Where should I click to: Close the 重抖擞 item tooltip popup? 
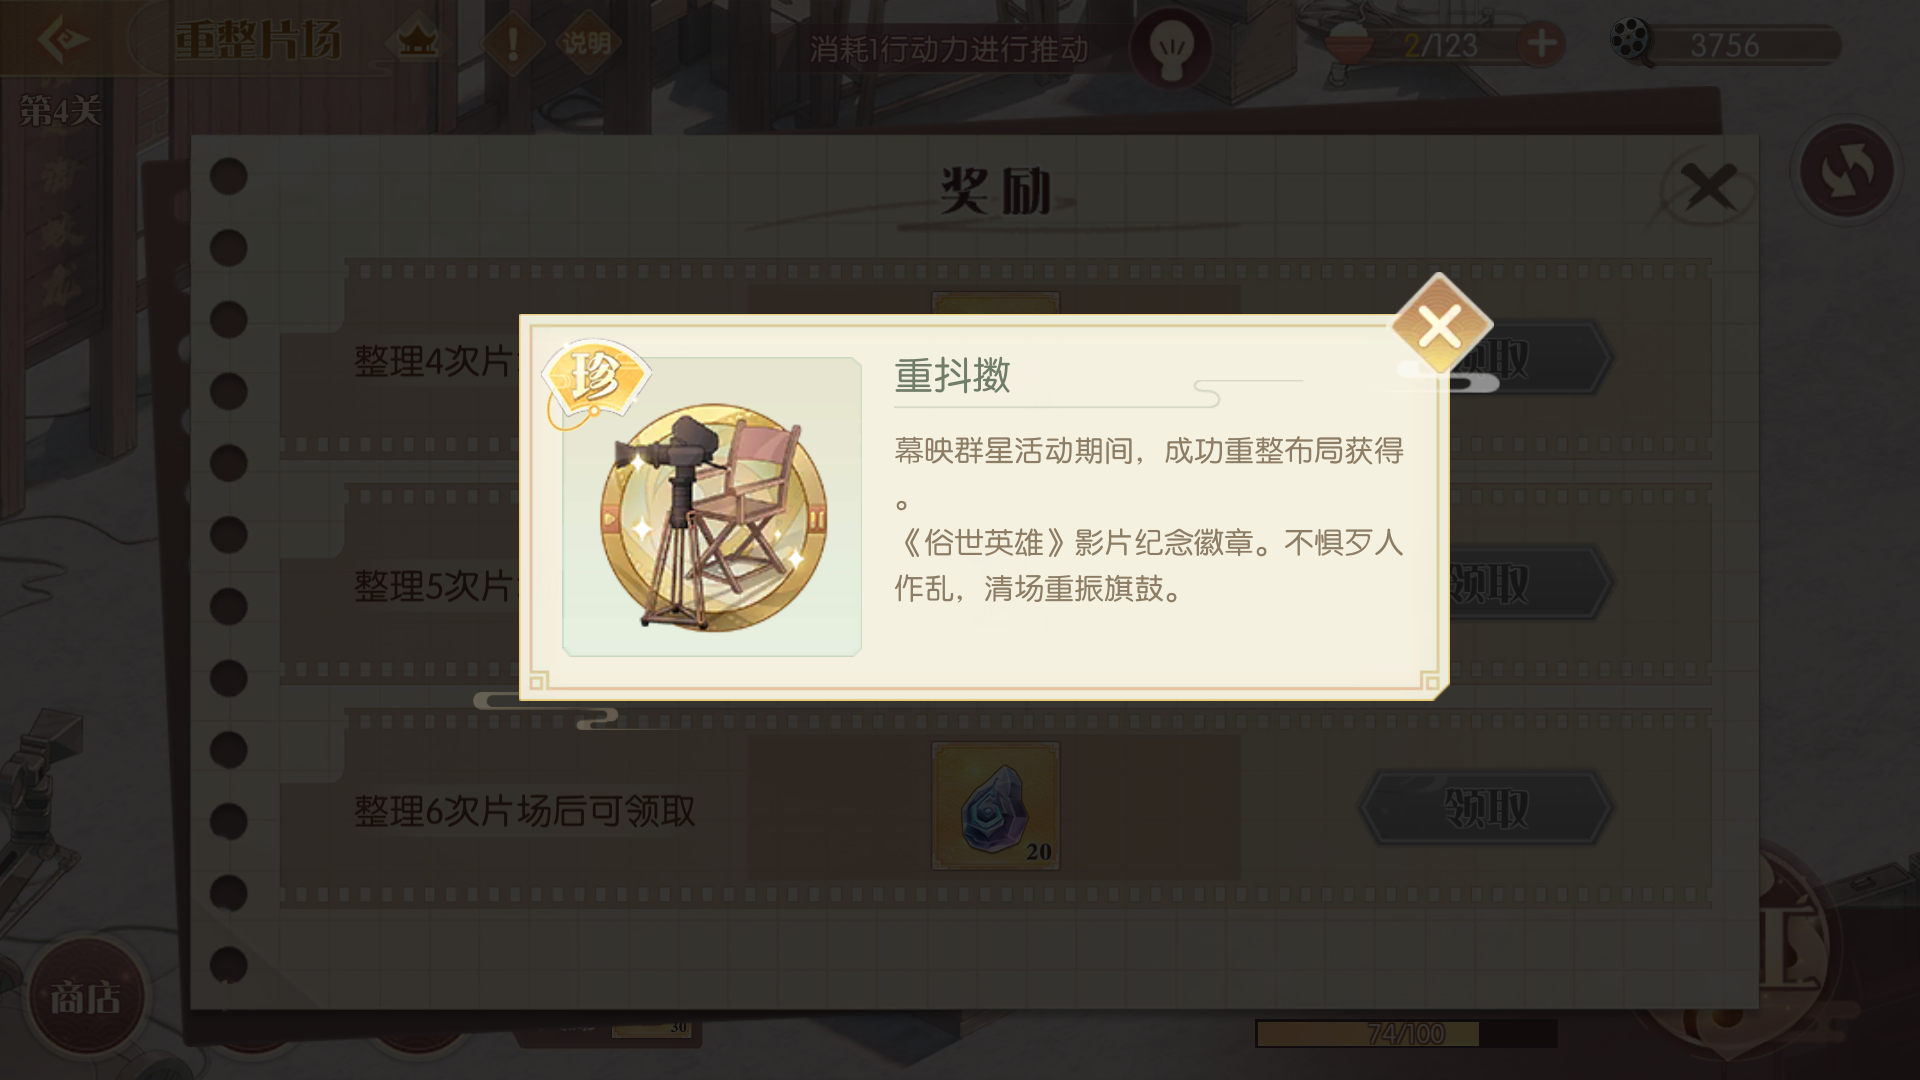pos(1440,326)
